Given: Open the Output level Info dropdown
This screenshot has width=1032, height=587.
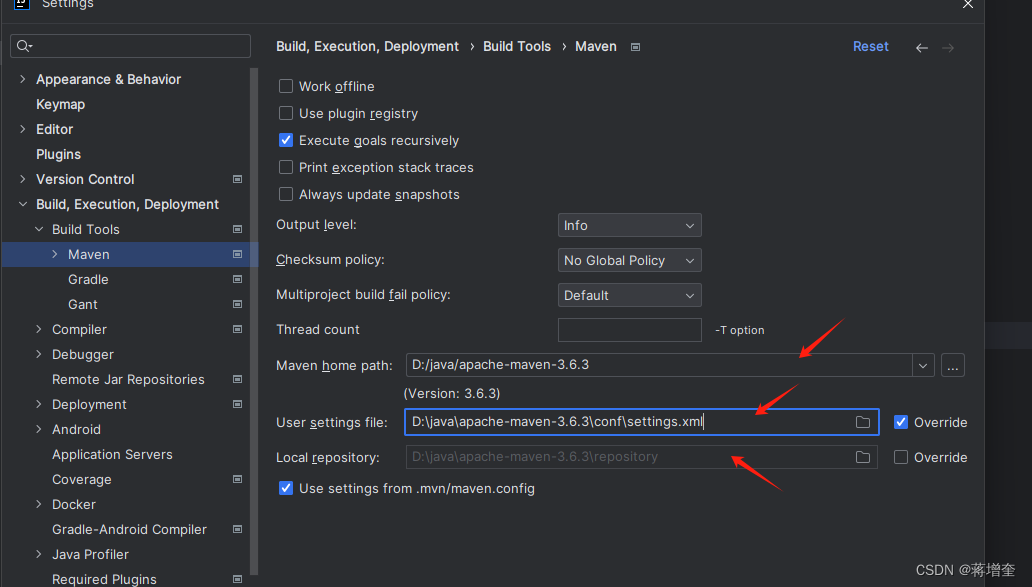Looking at the screenshot, I should 629,225.
